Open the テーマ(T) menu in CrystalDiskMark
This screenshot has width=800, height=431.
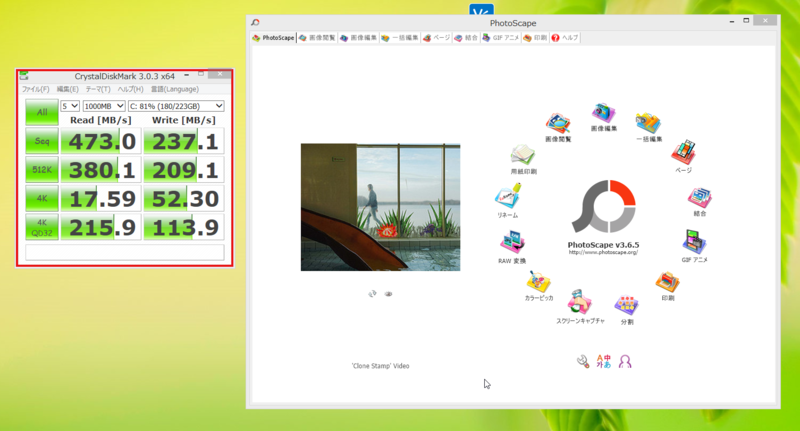pos(98,89)
